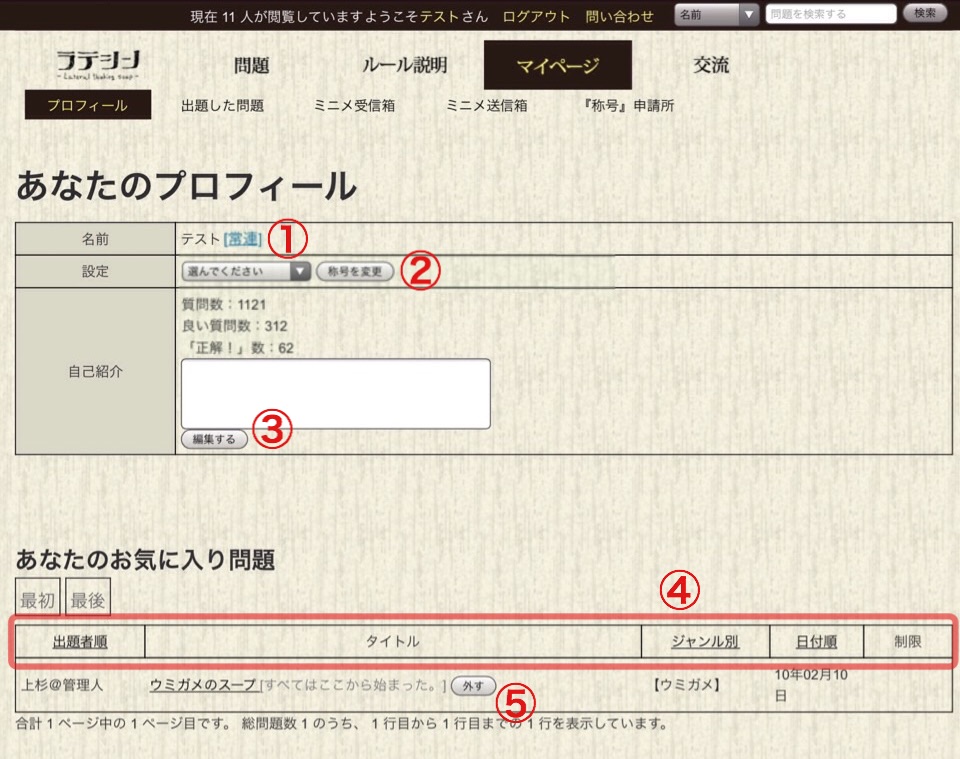
Task: Click the 称号を変更 button
Action: pos(355,271)
